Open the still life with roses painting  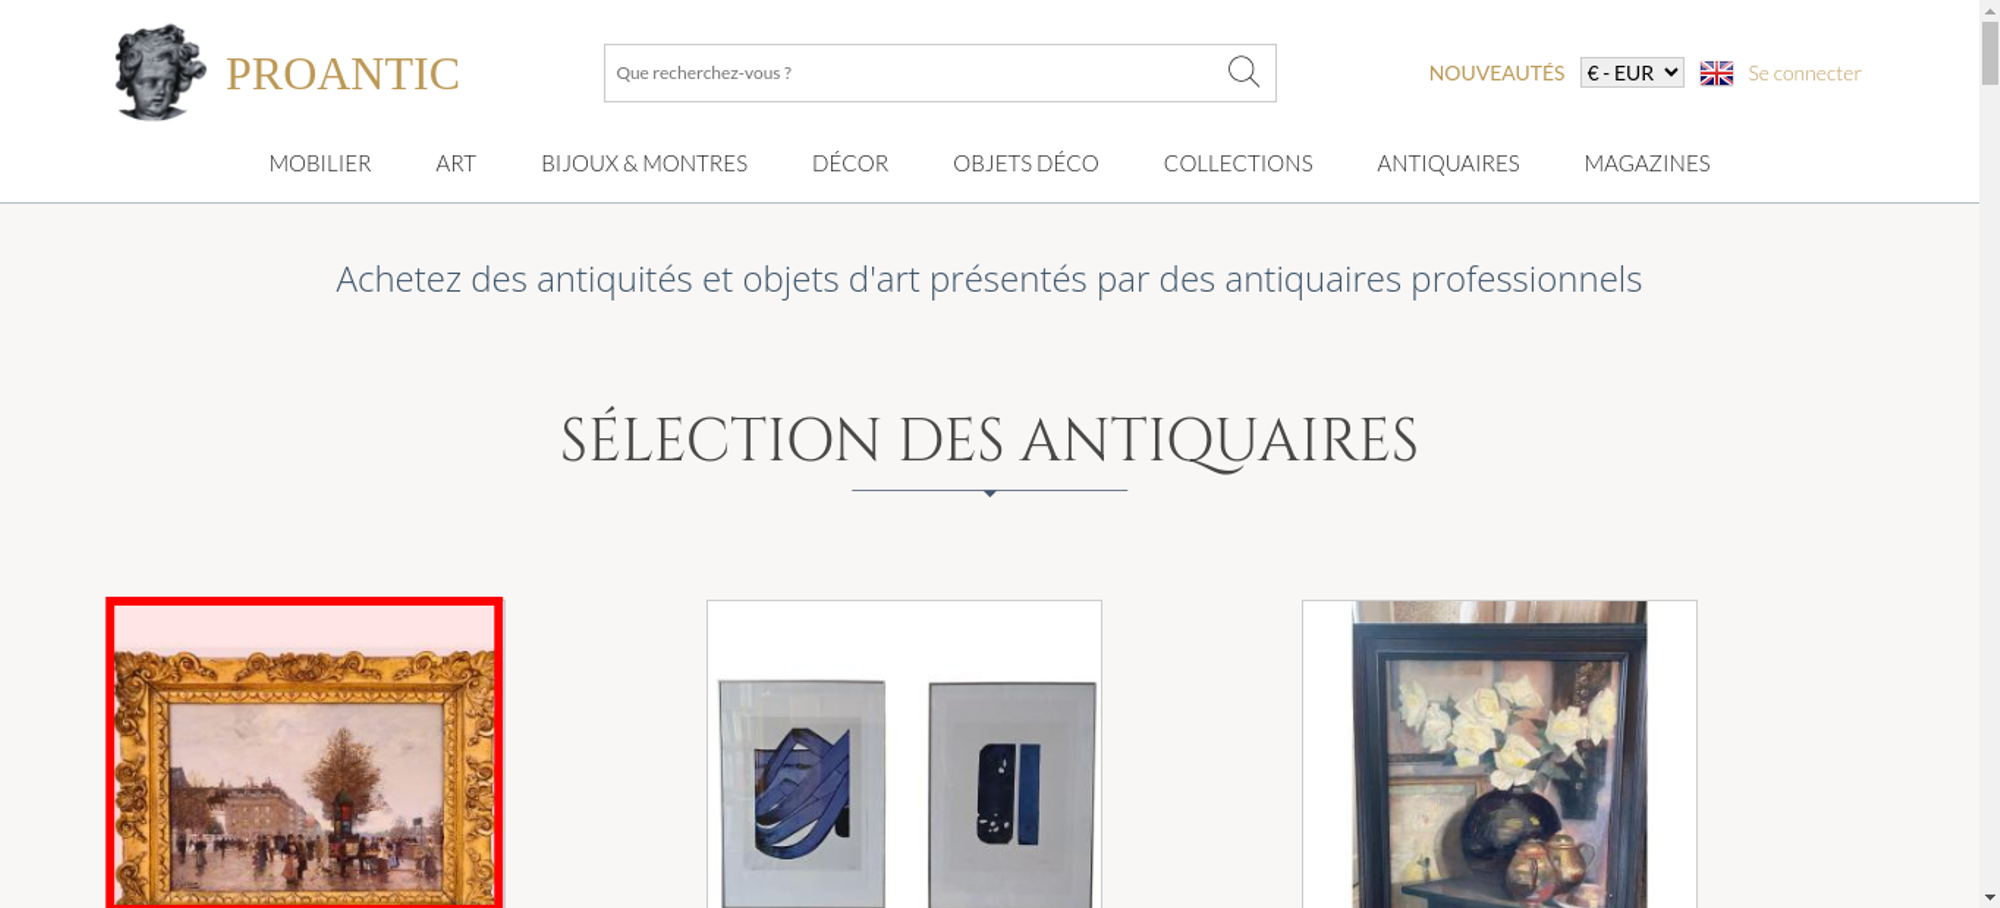(x=1499, y=754)
